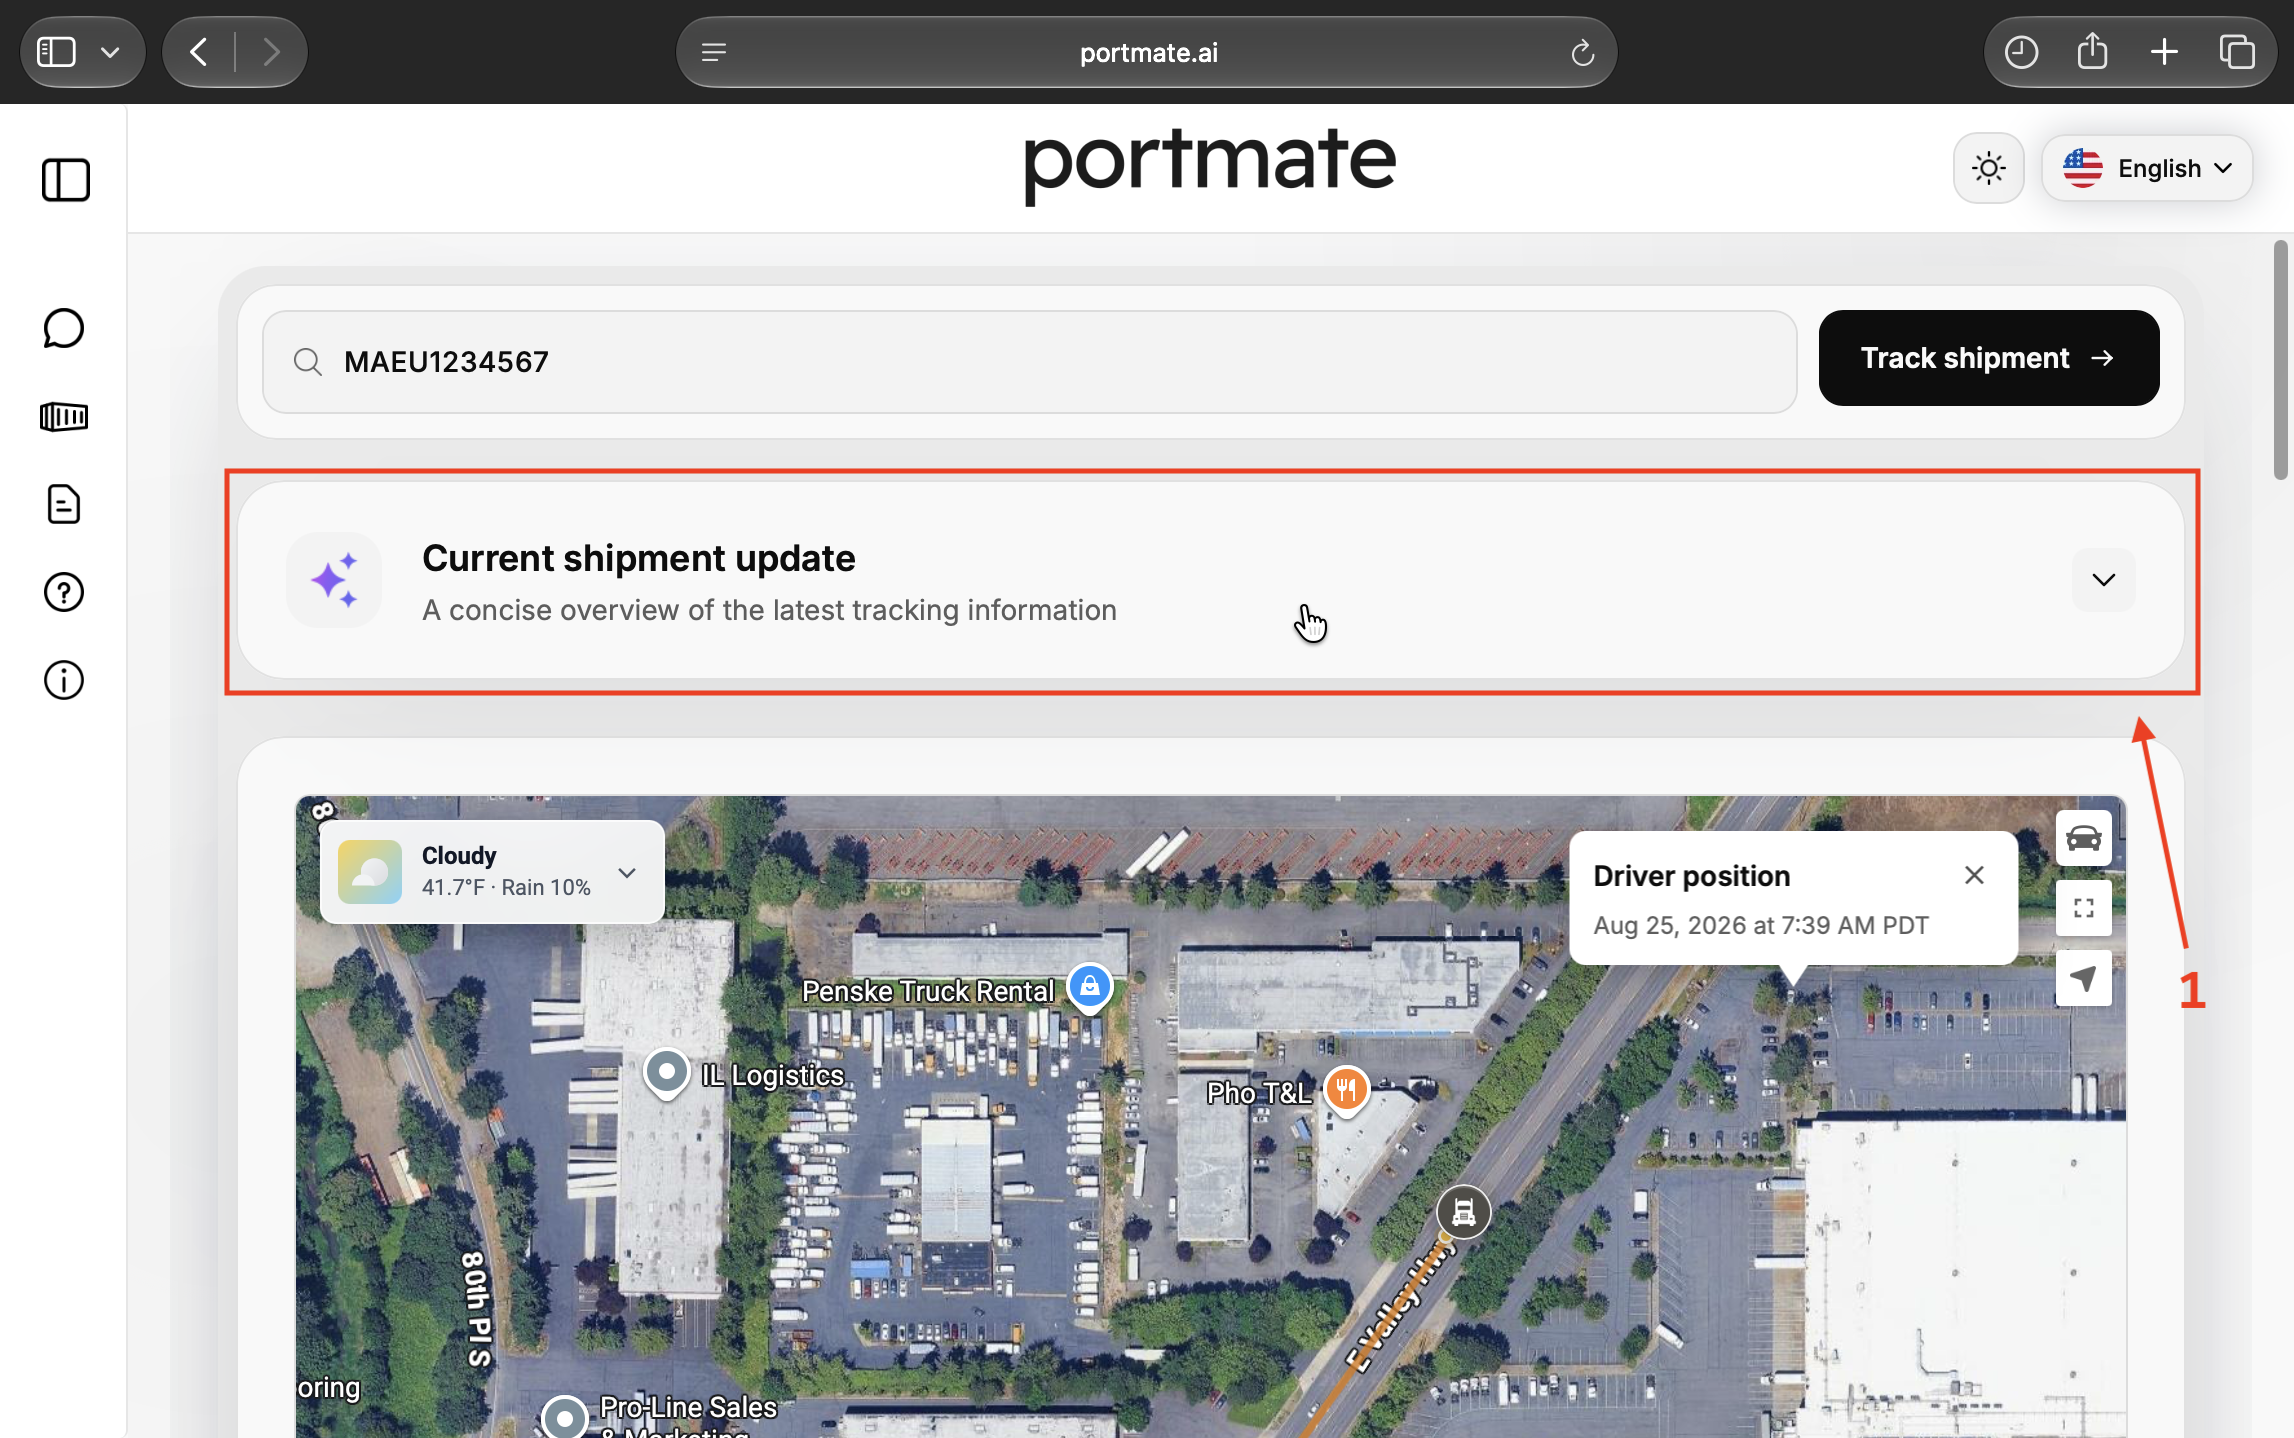Image resolution: width=2294 pixels, height=1438 pixels.
Task: Click the Track shipment button
Action: 1988,358
